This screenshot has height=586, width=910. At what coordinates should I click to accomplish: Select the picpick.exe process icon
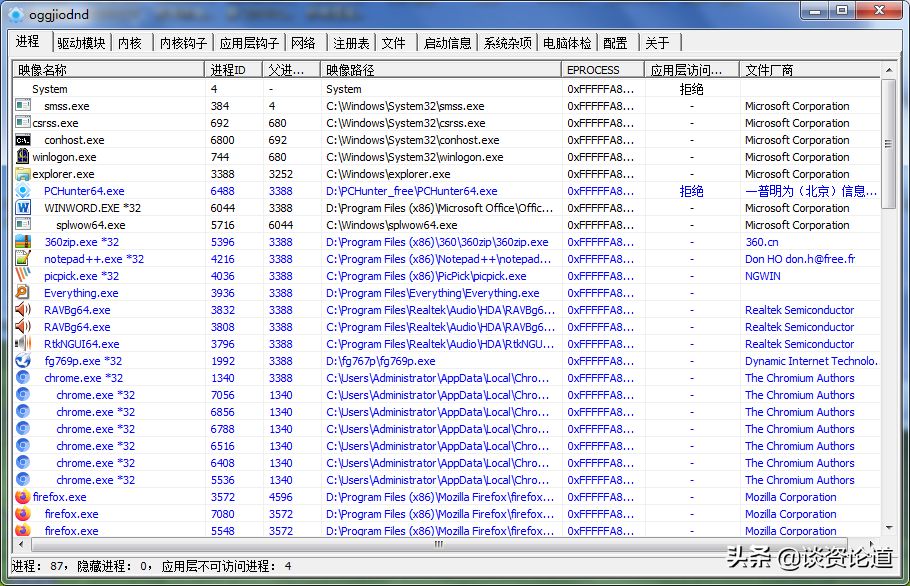pyautogui.click(x=23, y=276)
